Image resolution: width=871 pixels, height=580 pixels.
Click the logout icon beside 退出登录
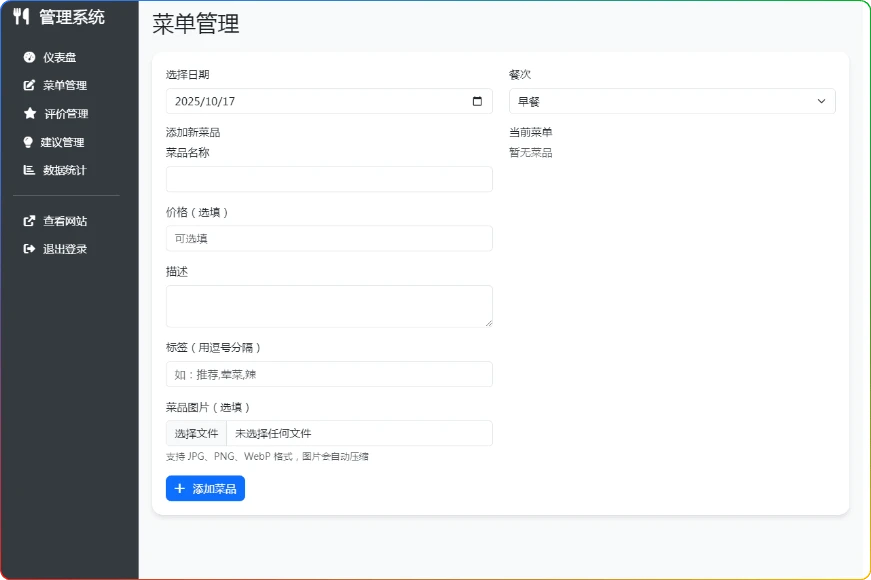tap(29, 249)
